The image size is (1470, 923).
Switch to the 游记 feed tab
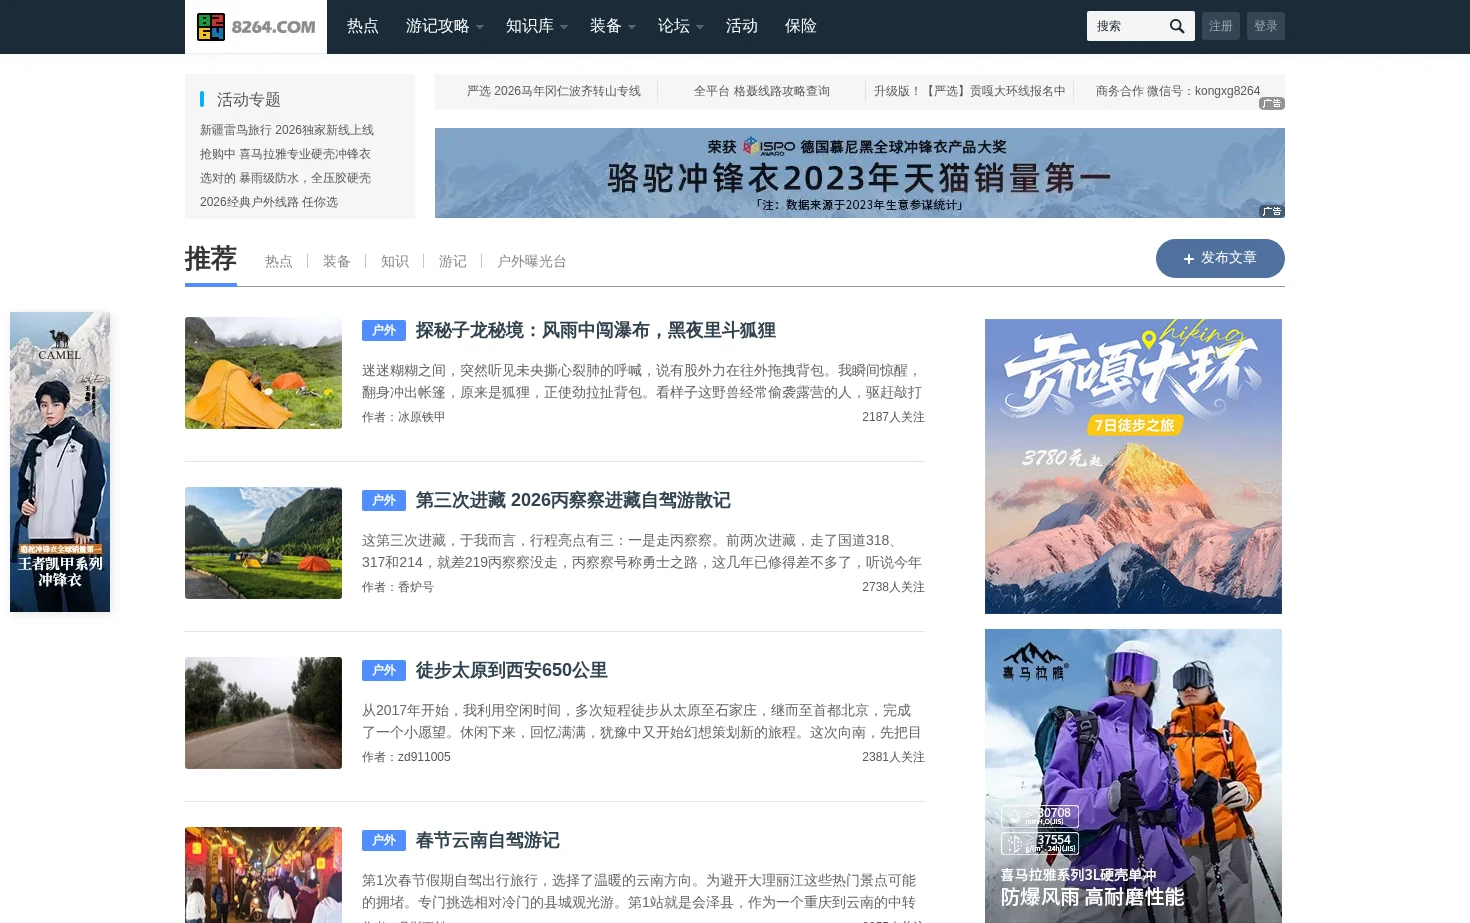click(x=453, y=261)
